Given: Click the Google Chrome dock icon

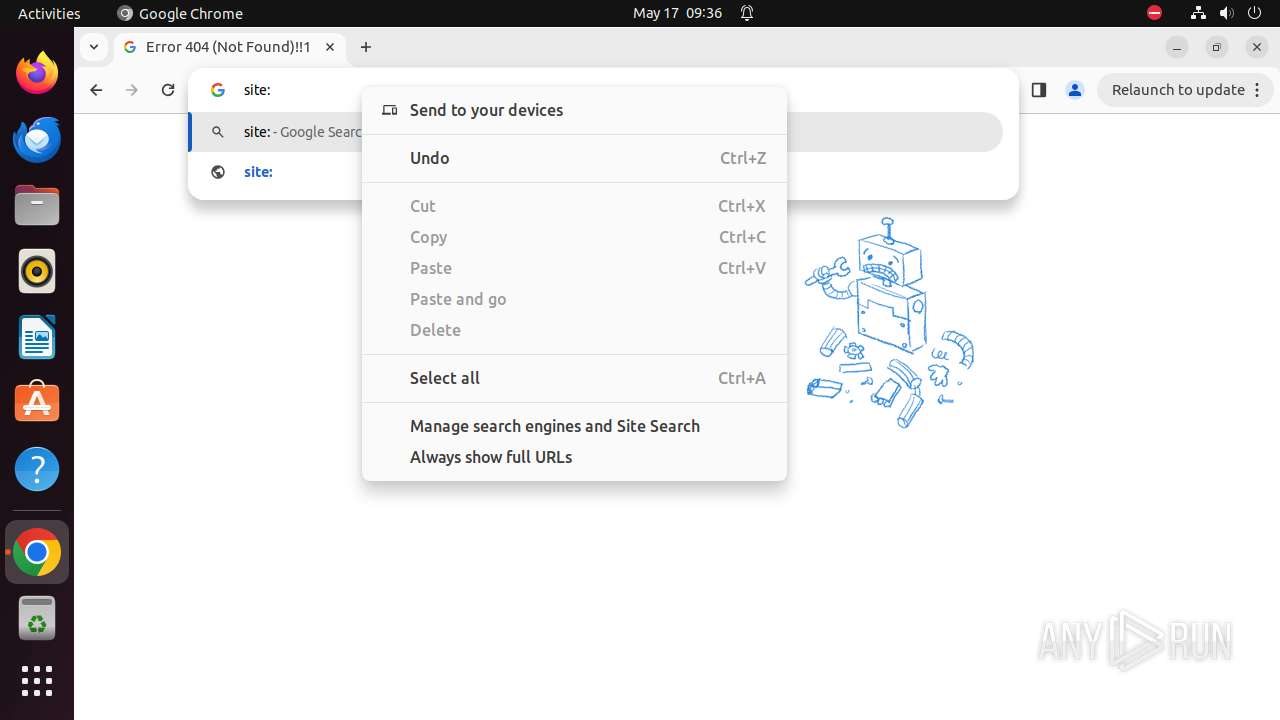Looking at the screenshot, I should [37, 552].
